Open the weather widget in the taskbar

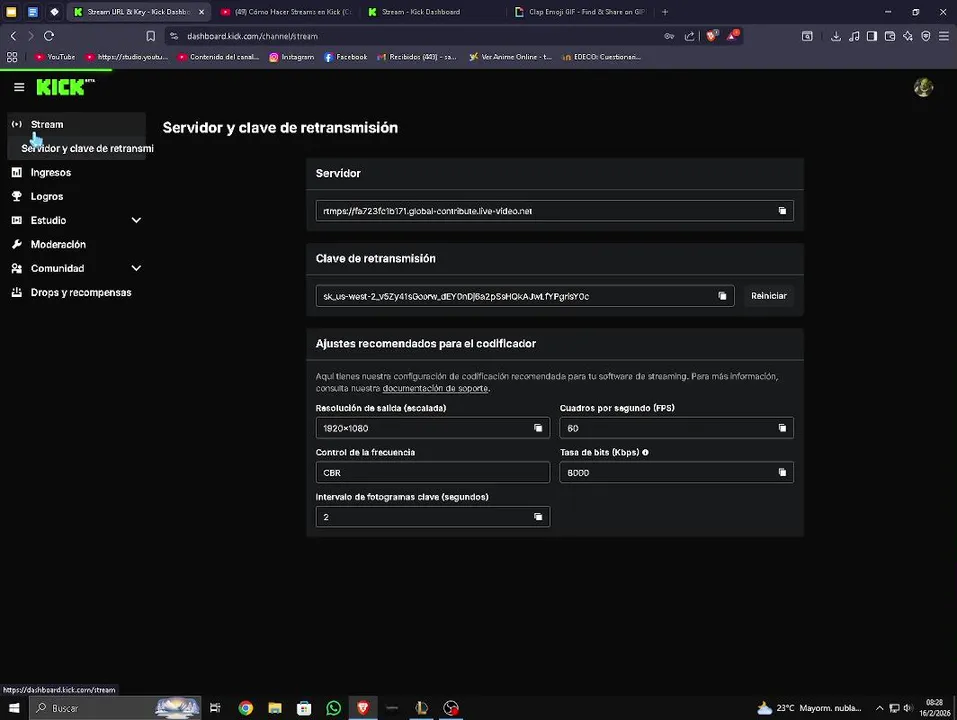click(x=809, y=708)
